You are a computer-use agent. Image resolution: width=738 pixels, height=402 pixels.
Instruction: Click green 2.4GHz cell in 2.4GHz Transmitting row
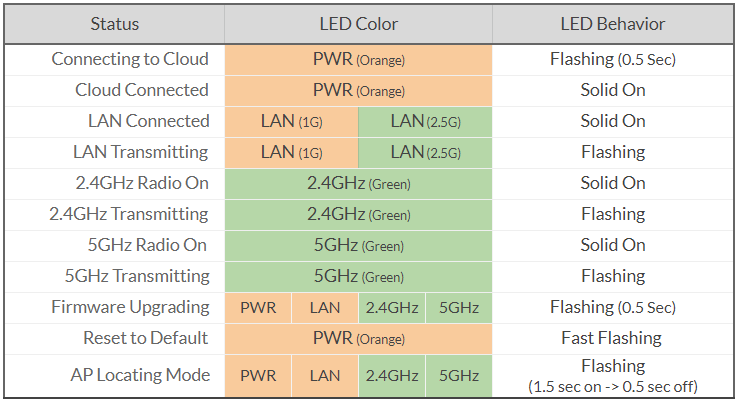tap(358, 214)
